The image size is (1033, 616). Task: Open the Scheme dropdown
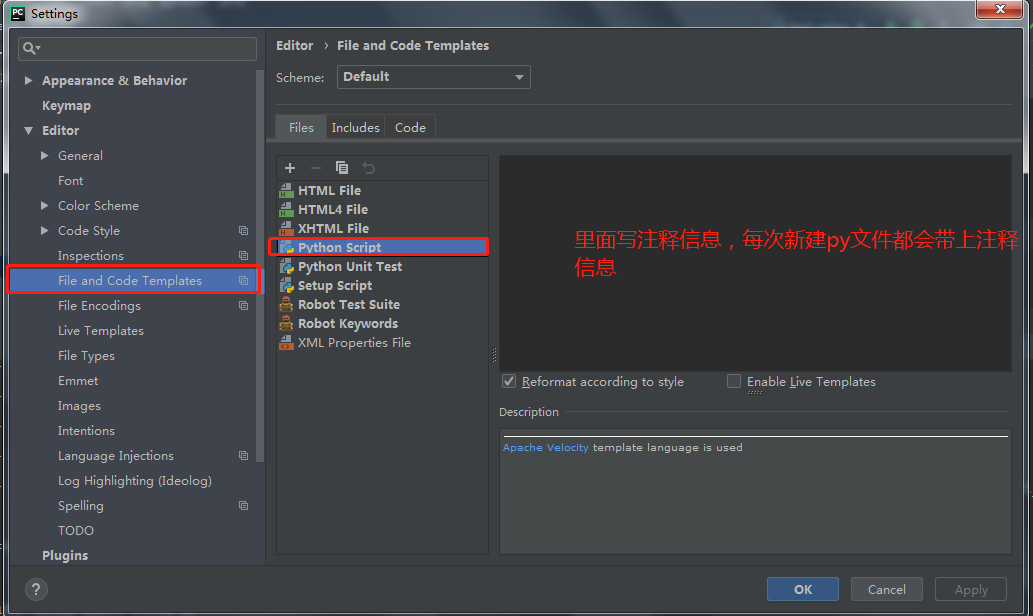[x=433, y=77]
